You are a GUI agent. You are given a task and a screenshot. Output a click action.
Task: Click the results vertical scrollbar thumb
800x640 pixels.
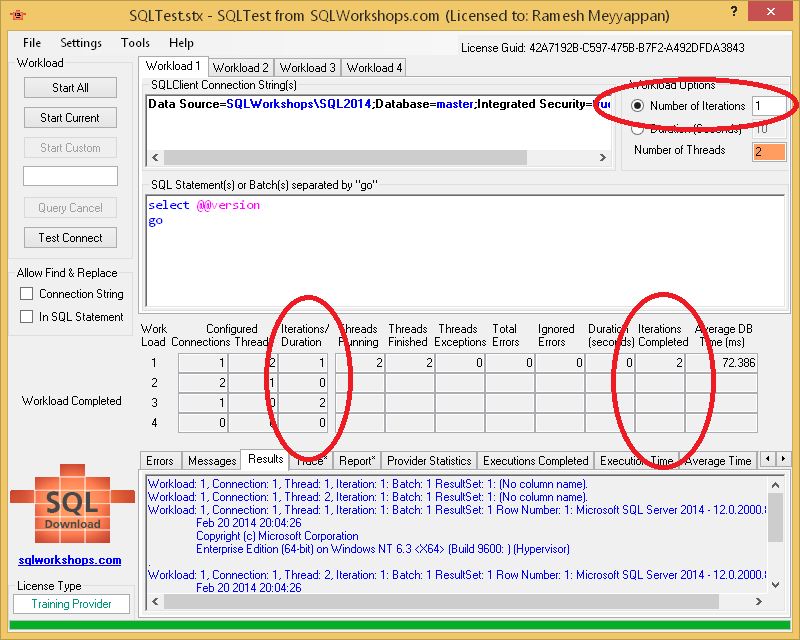click(776, 518)
